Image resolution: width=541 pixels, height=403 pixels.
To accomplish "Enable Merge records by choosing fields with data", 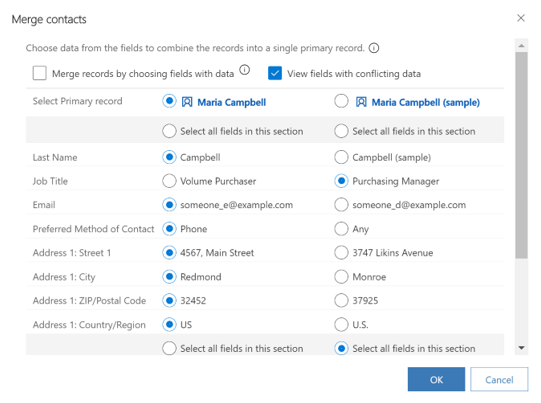I will click(x=40, y=73).
